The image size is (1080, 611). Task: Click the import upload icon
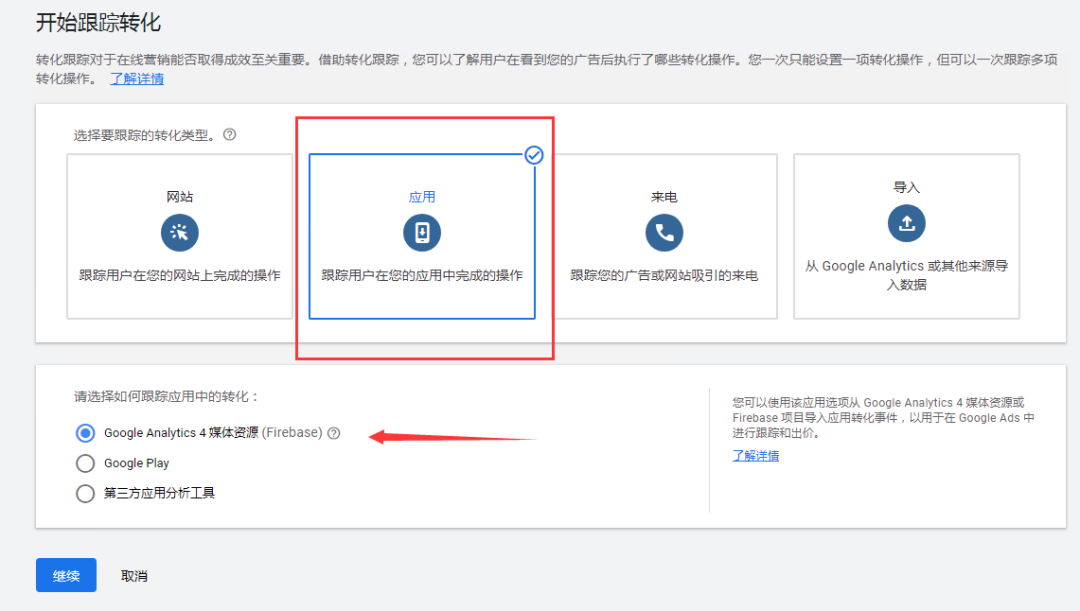(x=906, y=223)
